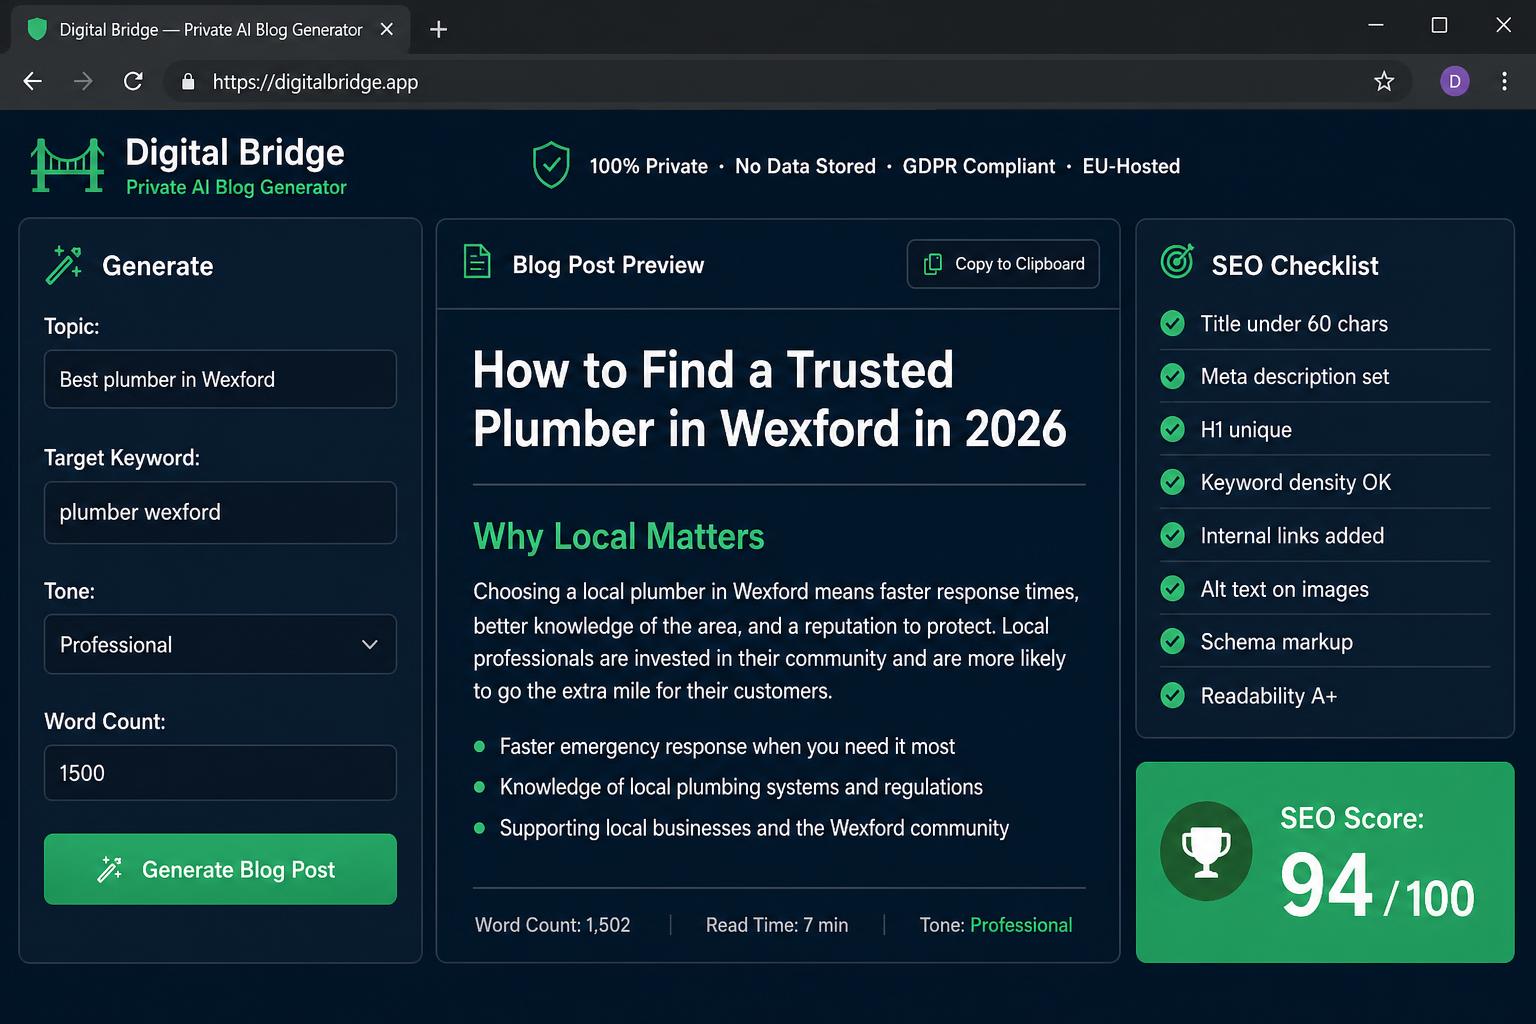Click the Topic input field
Viewport: 1536px width, 1024px height.
[220, 379]
